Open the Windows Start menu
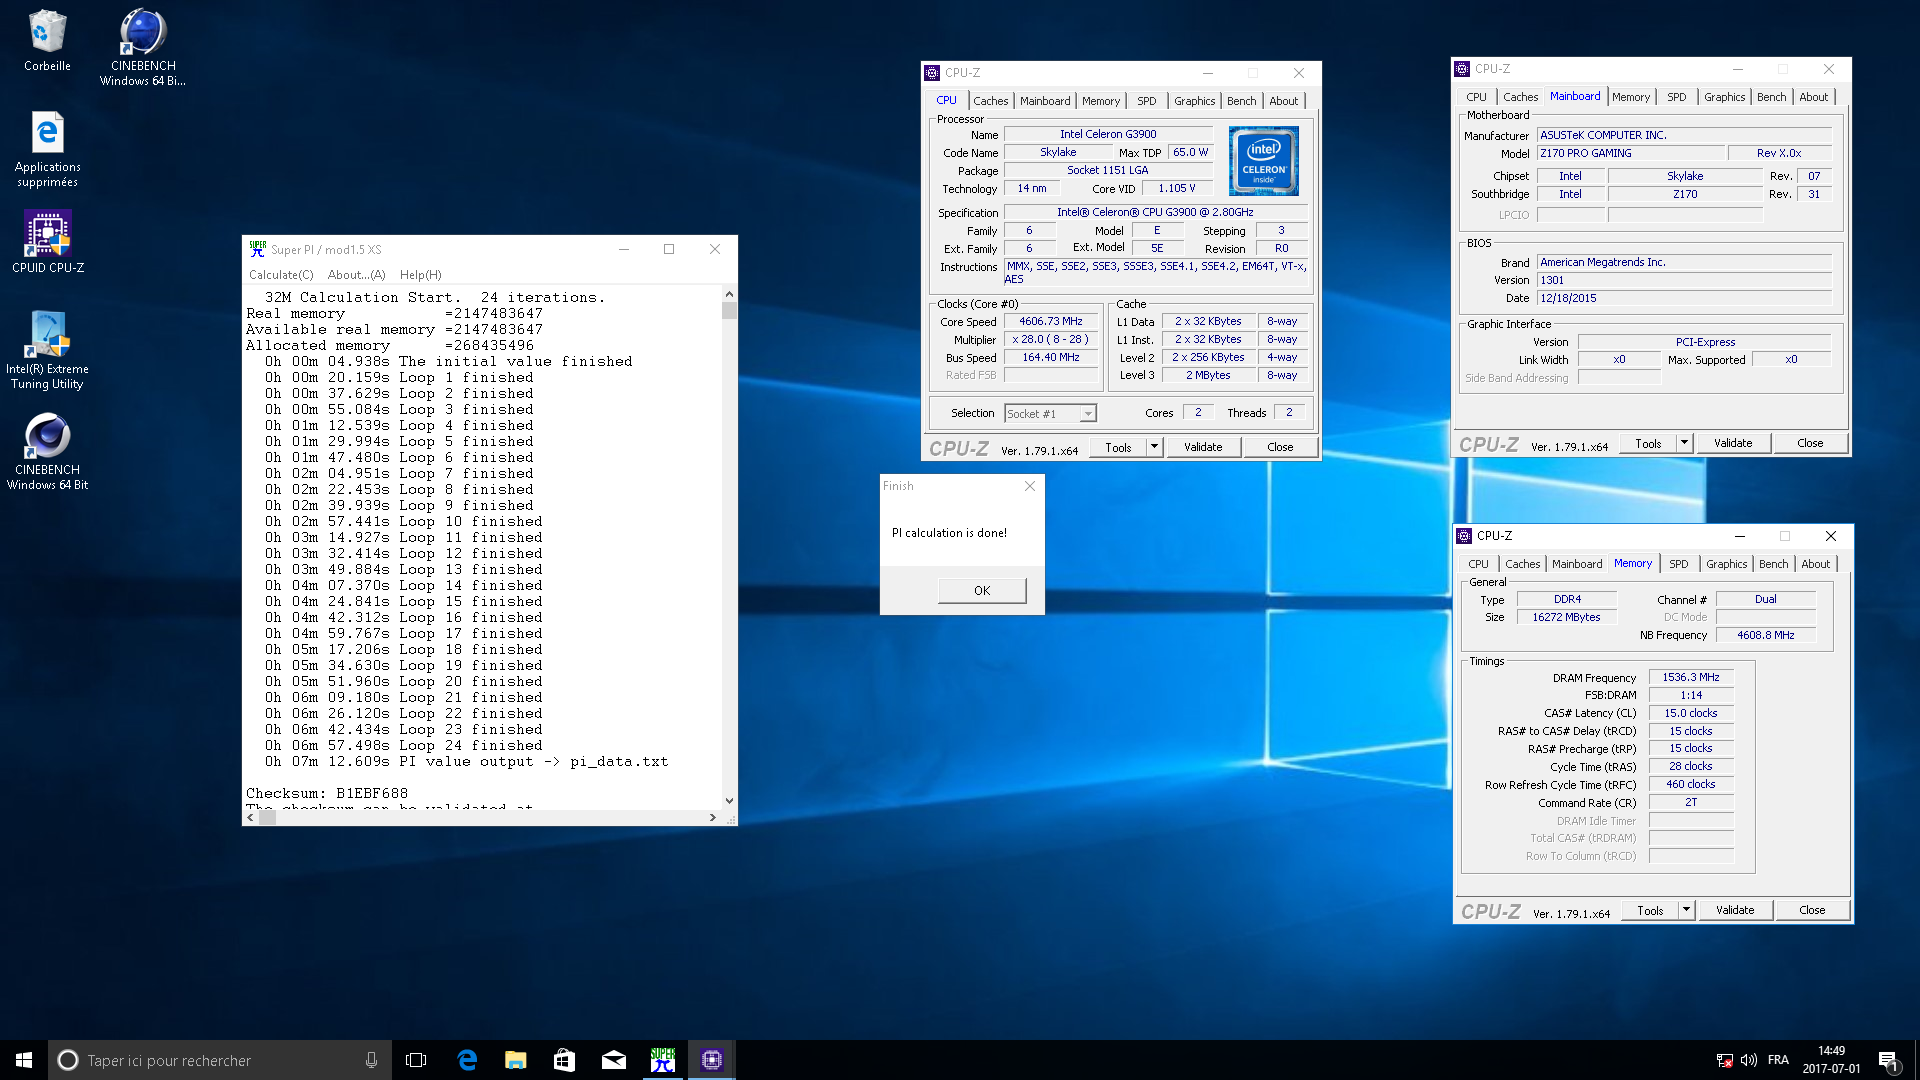The width and height of the screenshot is (1920, 1080). pyautogui.click(x=24, y=1060)
